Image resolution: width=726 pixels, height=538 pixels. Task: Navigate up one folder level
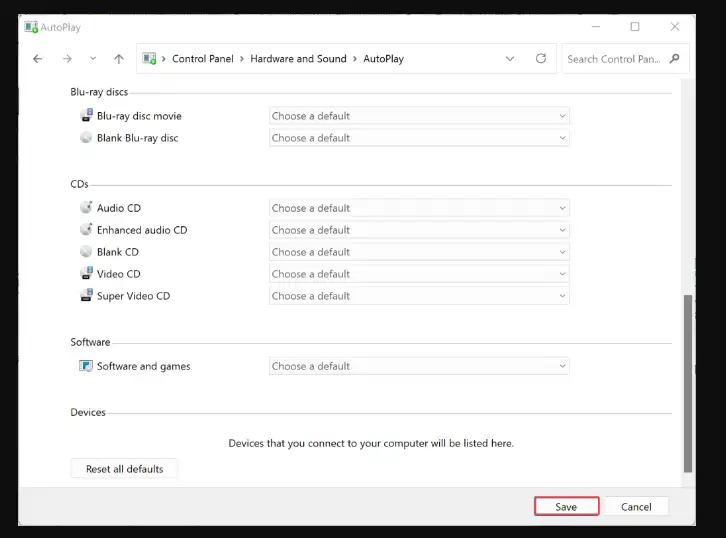119,59
